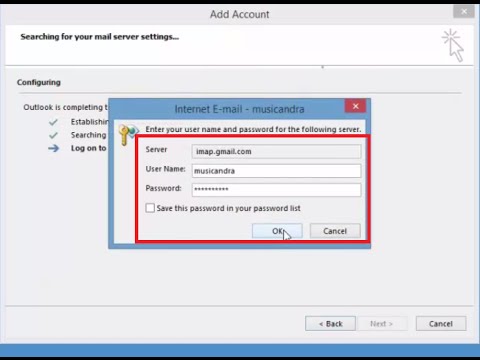Select the Server field showing imap.gmail.com
480x360 pixels.
pos(276,151)
